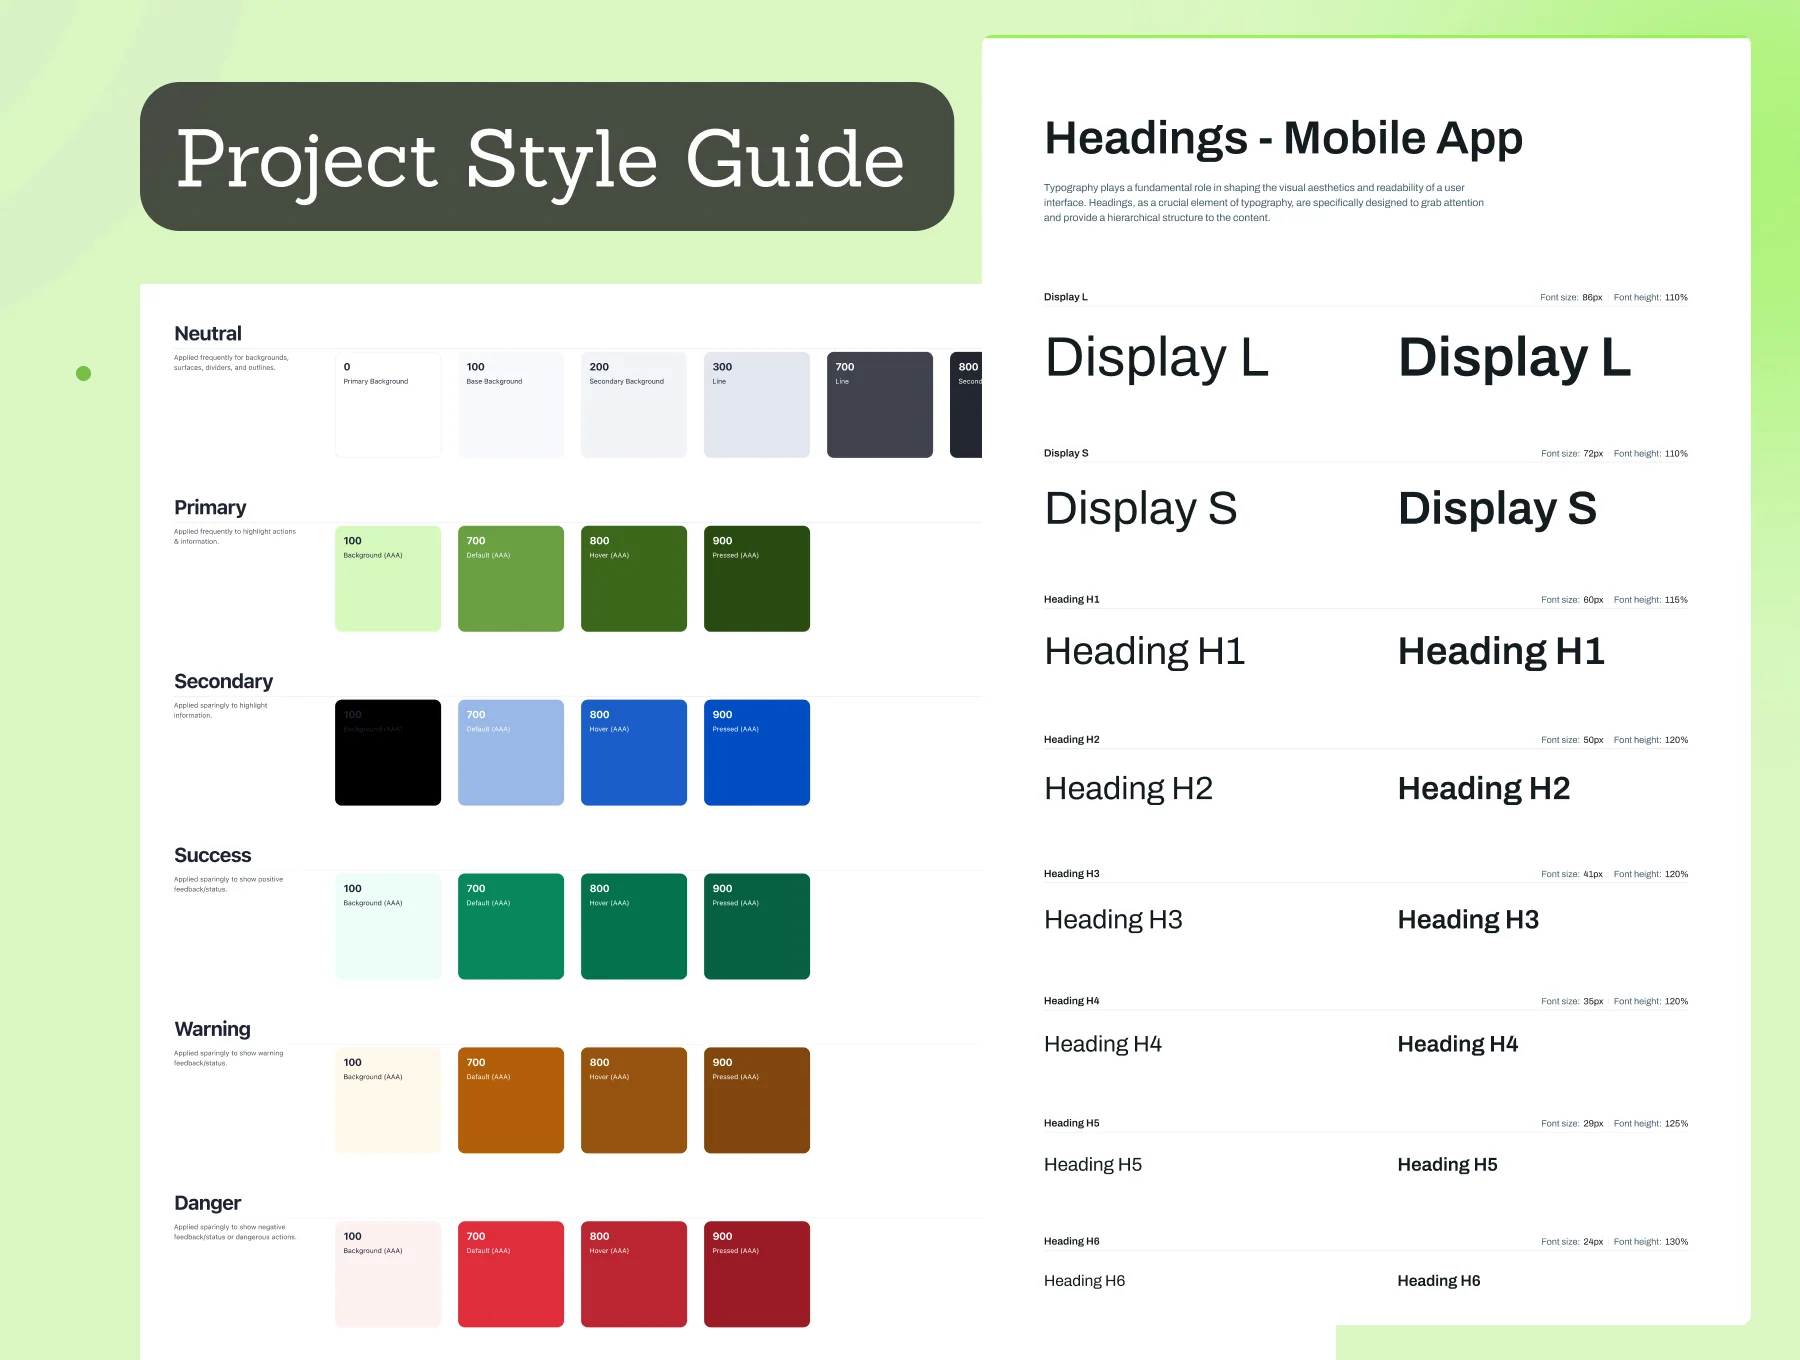Image resolution: width=1800 pixels, height=1360 pixels.
Task: Click the Primary section heading
Action: (x=210, y=508)
